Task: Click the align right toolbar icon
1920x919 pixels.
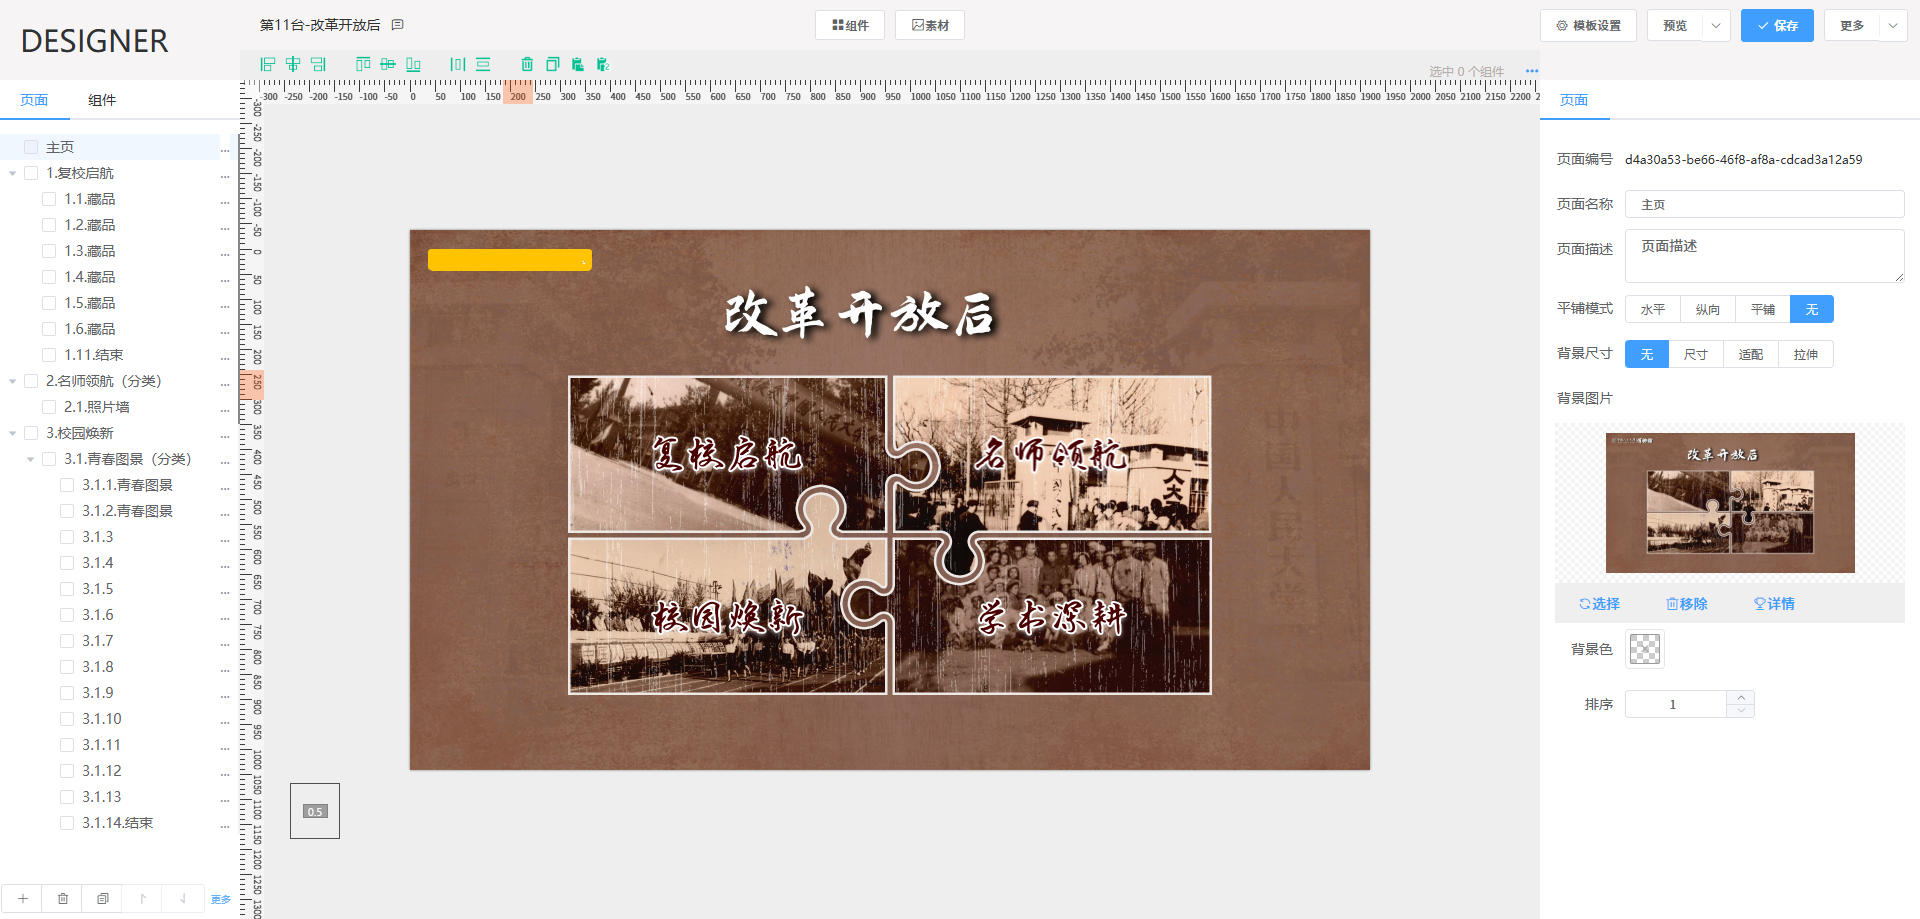Action: (x=318, y=64)
